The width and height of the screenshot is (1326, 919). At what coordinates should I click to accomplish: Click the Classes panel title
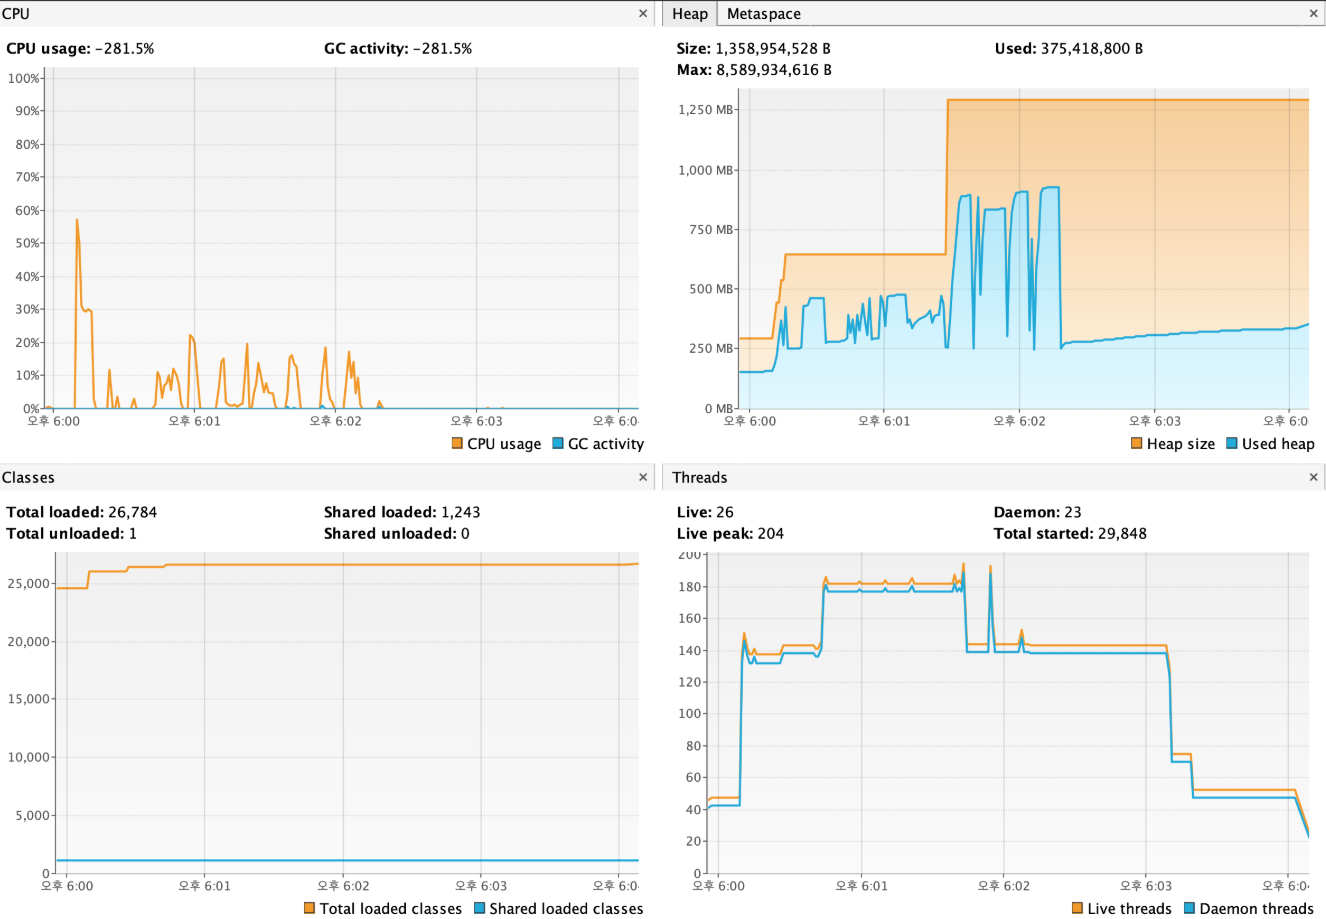28,478
